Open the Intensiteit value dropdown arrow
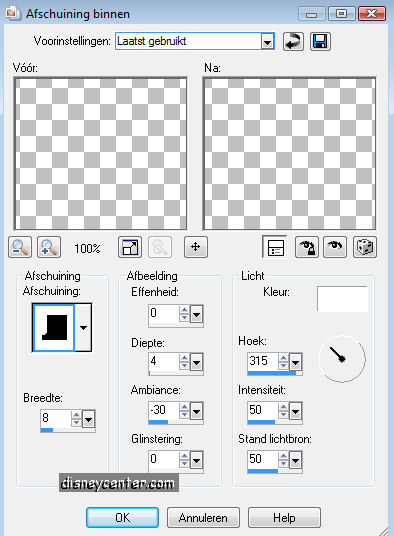 [x=296, y=411]
